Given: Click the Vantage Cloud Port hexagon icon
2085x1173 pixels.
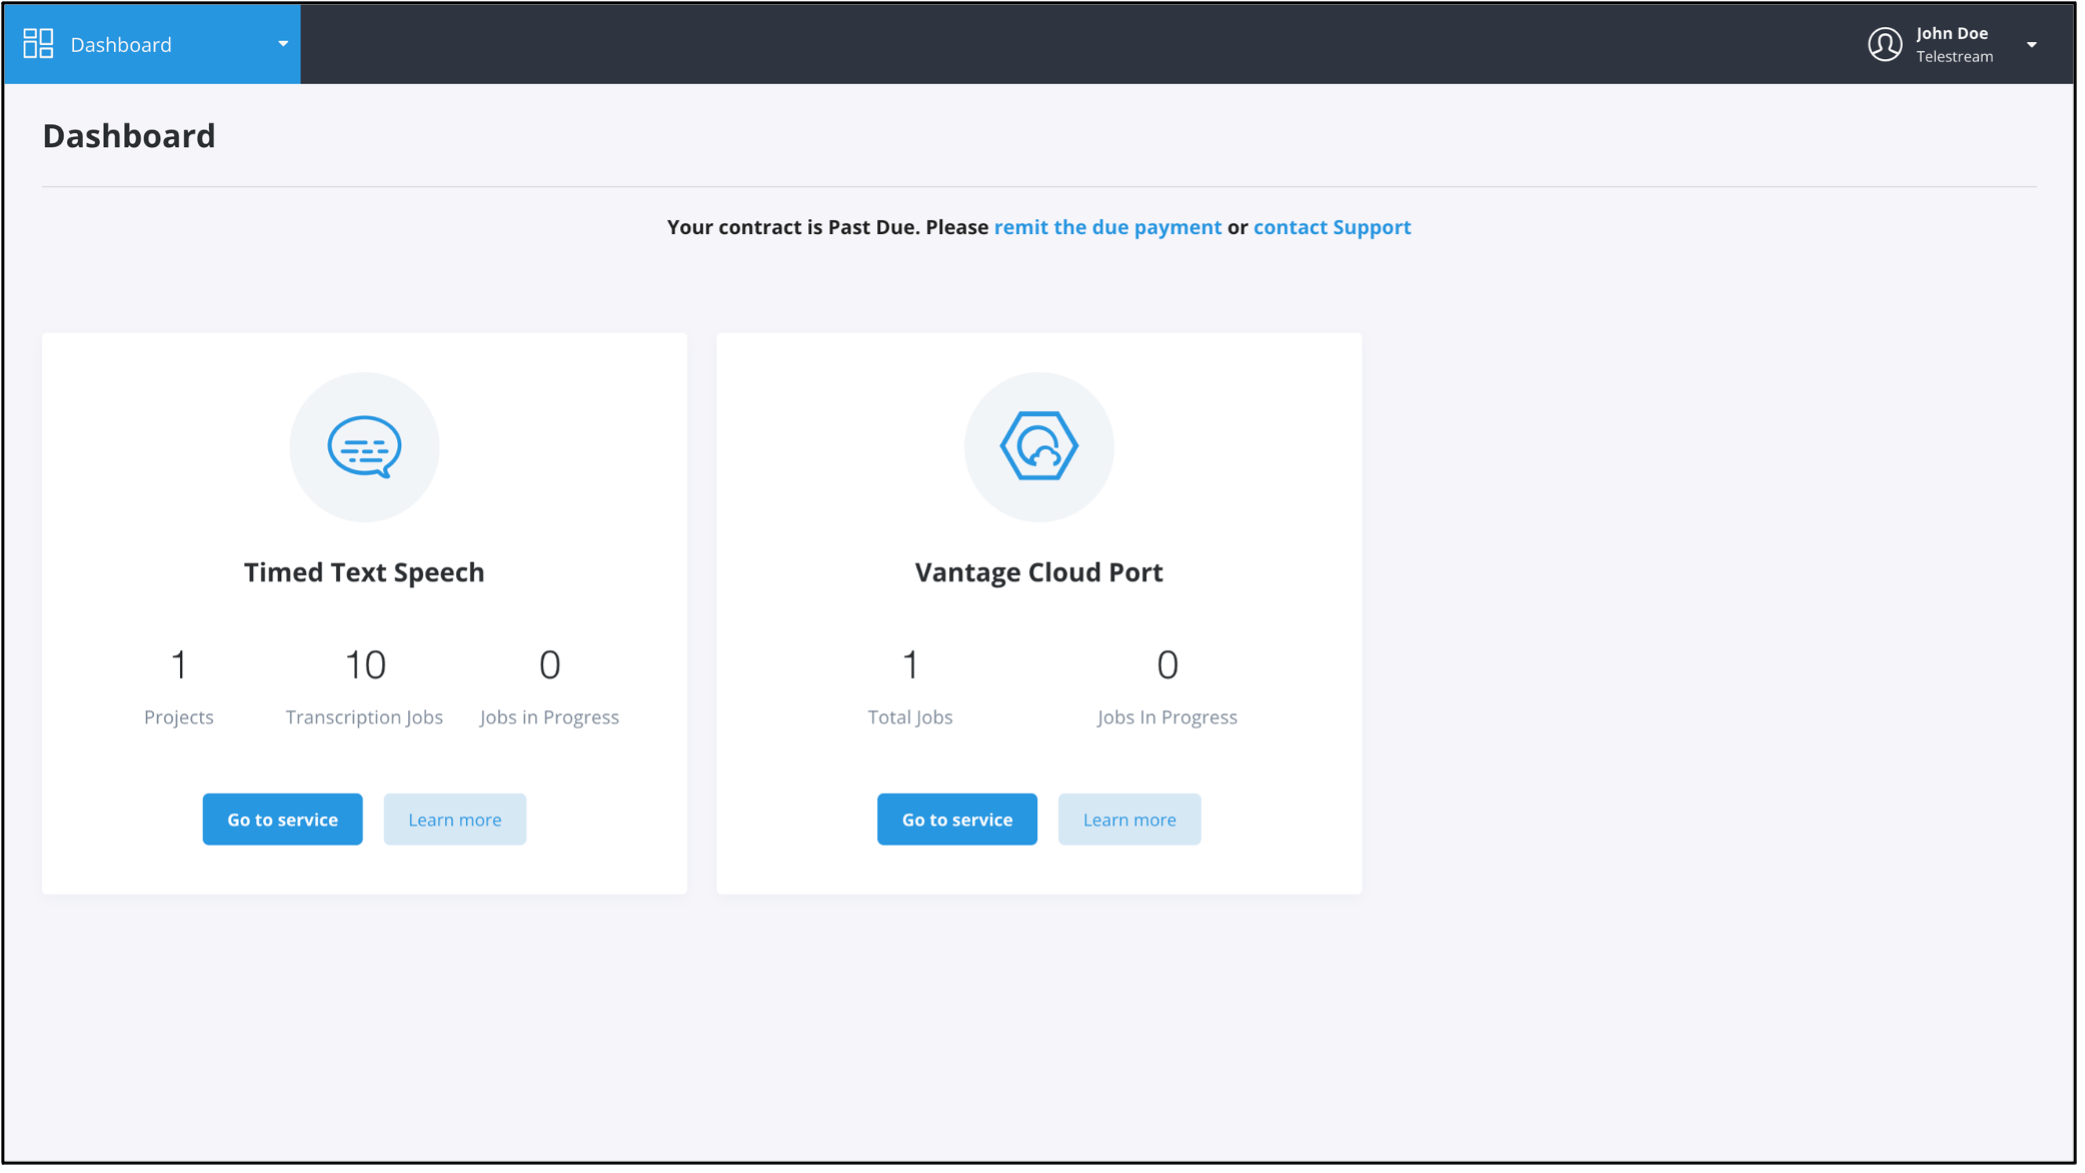Looking at the screenshot, I should coord(1039,446).
